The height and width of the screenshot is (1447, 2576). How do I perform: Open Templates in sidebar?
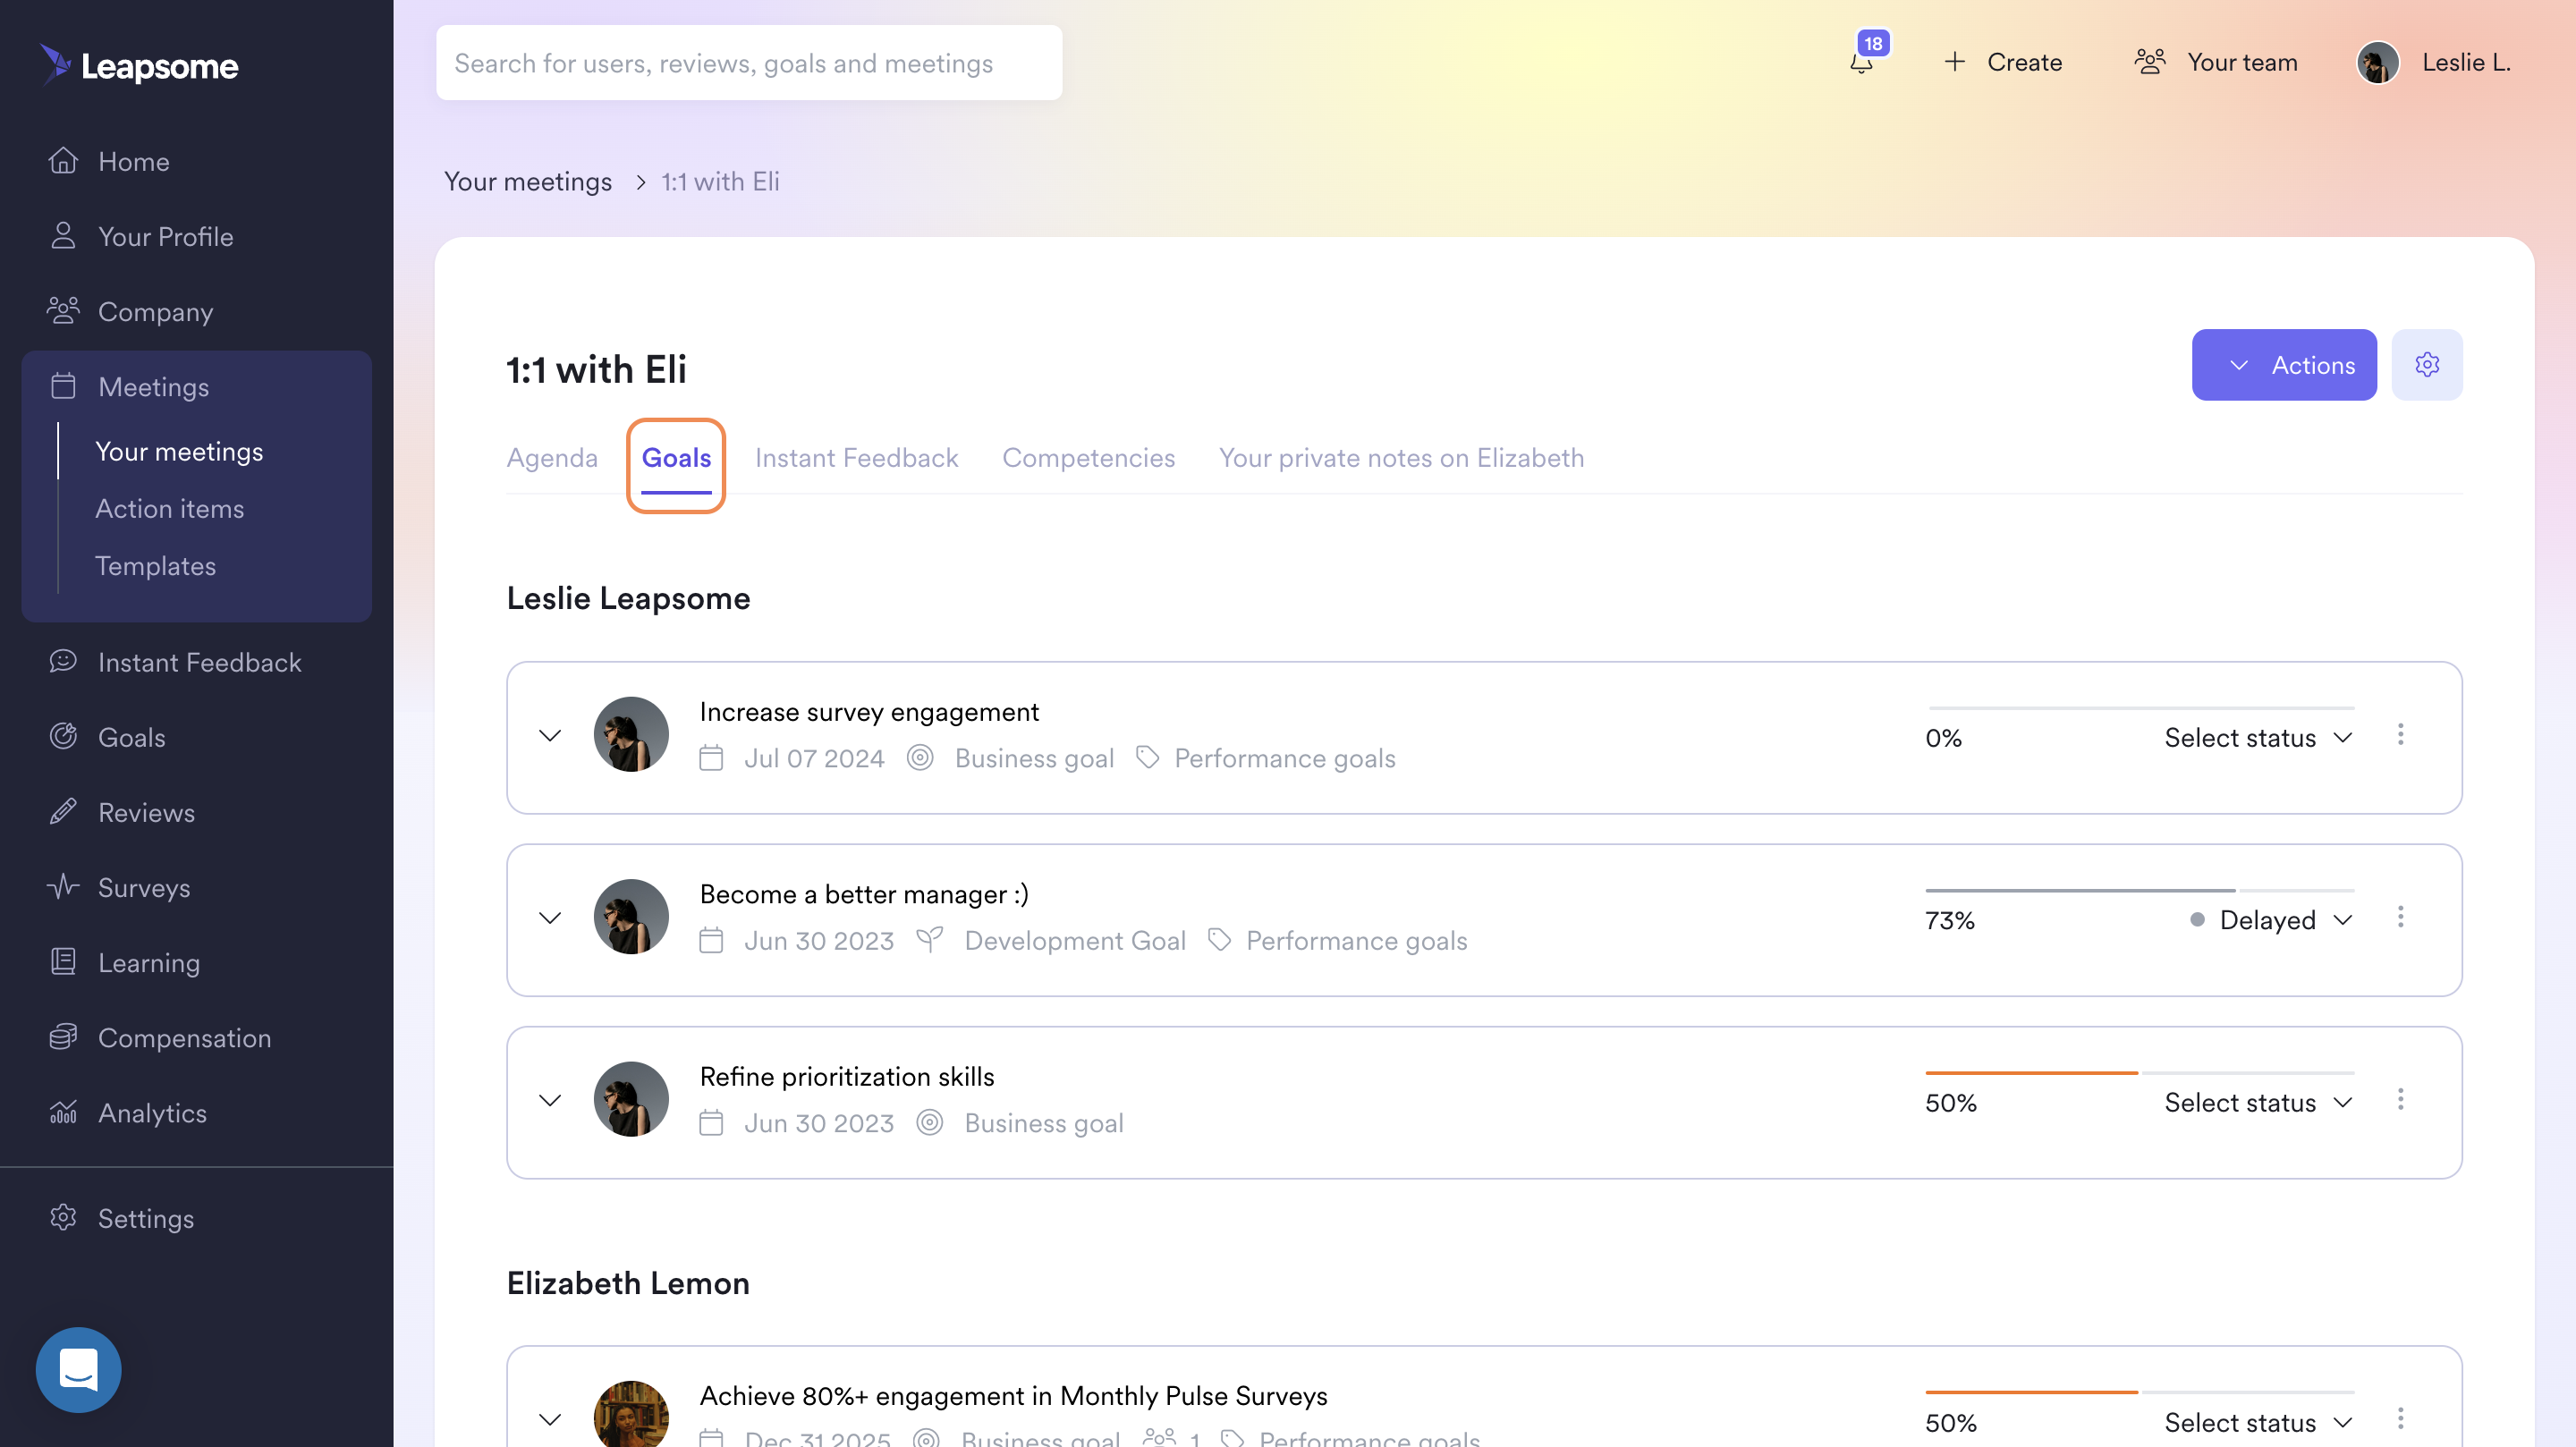point(155,566)
